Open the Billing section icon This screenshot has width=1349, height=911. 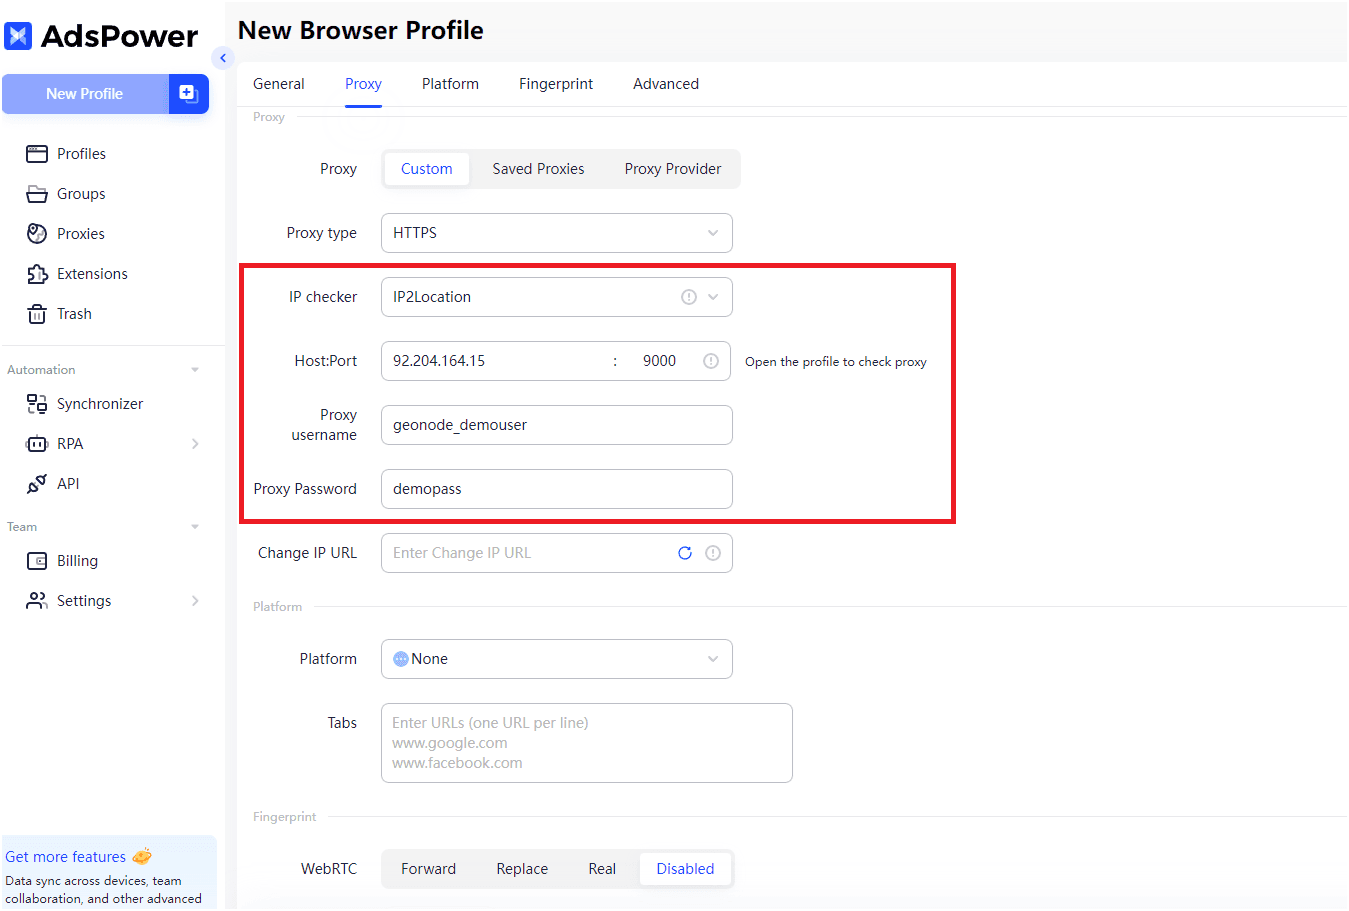coord(37,560)
